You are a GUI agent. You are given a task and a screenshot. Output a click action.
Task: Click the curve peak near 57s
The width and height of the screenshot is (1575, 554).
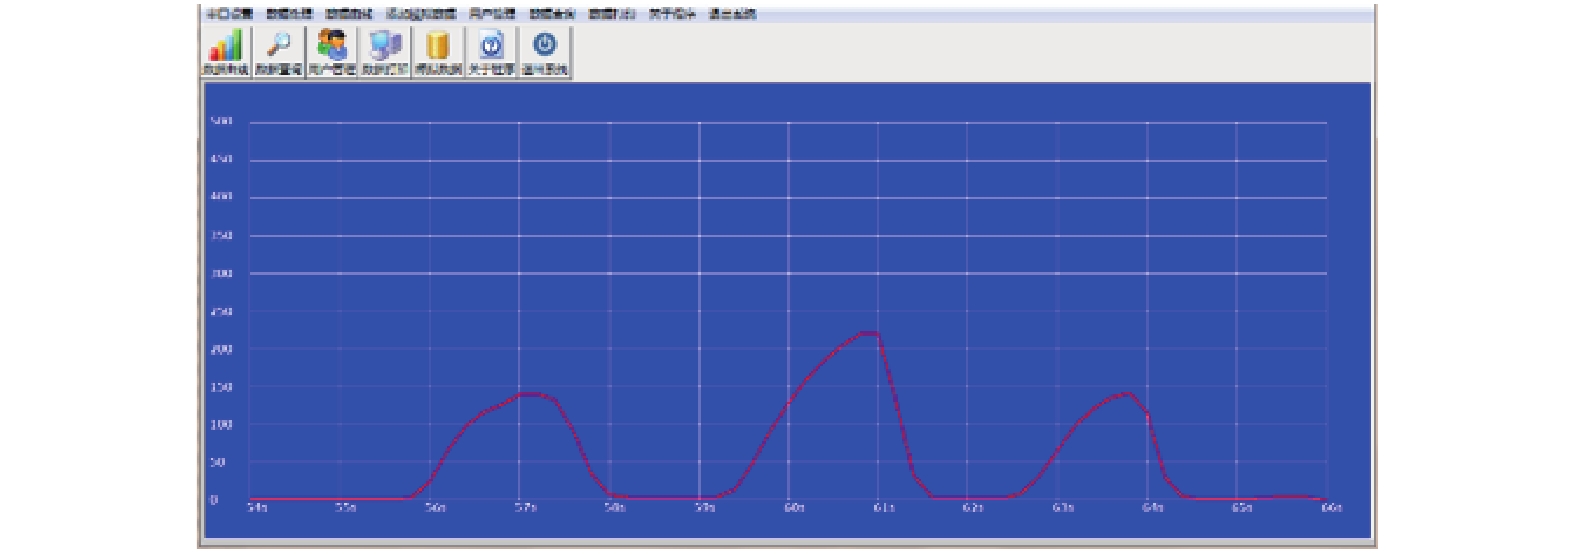tap(530, 394)
